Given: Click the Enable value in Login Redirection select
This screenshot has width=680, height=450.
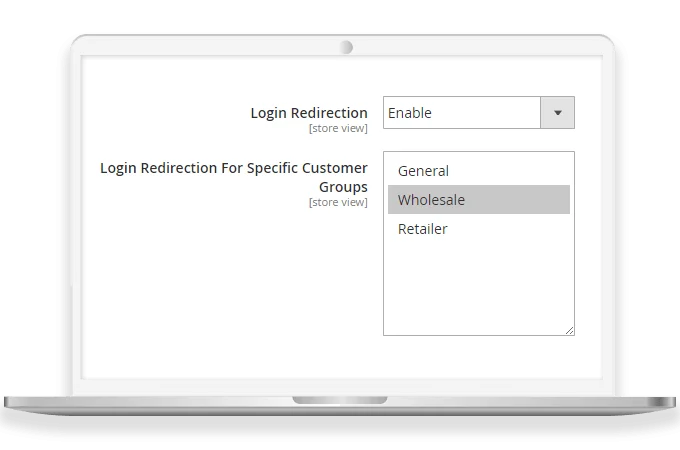Looking at the screenshot, I should (x=410, y=113).
